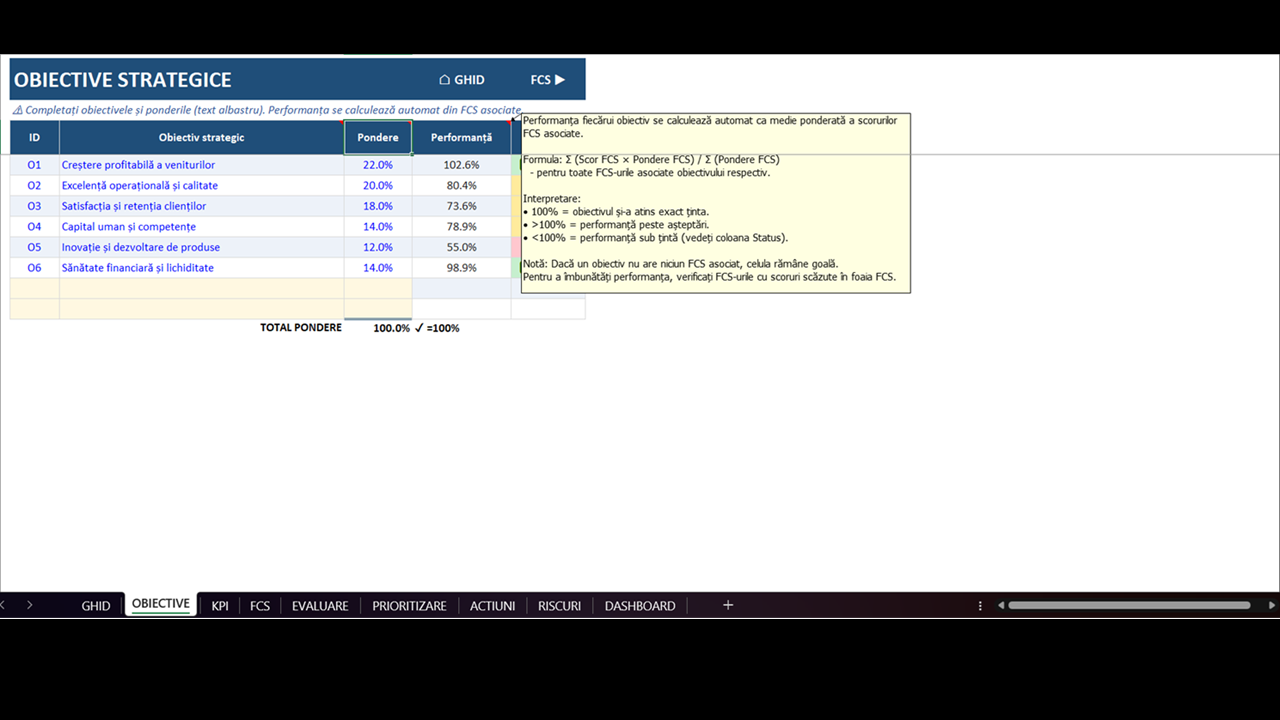Screen dimensions: 1280x720
Task: Select the O3 ID cell
Action: tap(35, 206)
